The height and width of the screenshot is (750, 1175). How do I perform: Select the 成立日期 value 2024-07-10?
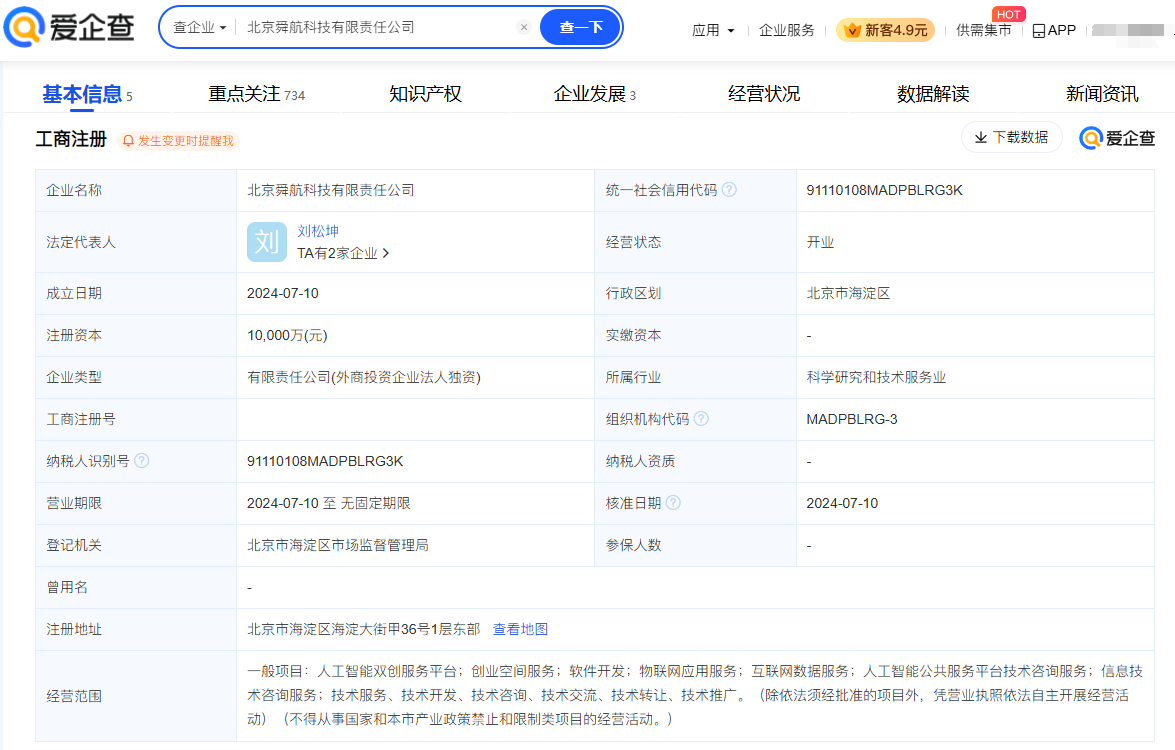point(283,293)
